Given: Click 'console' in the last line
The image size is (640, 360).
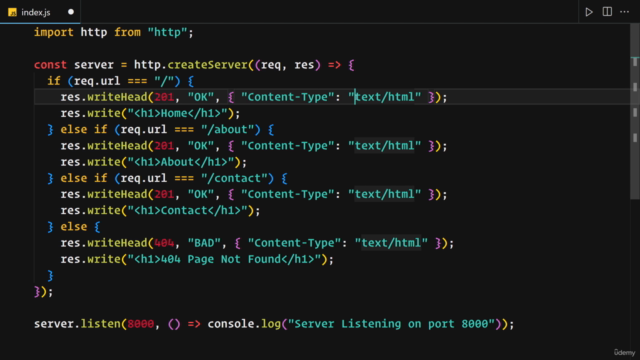Looking at the screenshot, I should tap(231, 324).
